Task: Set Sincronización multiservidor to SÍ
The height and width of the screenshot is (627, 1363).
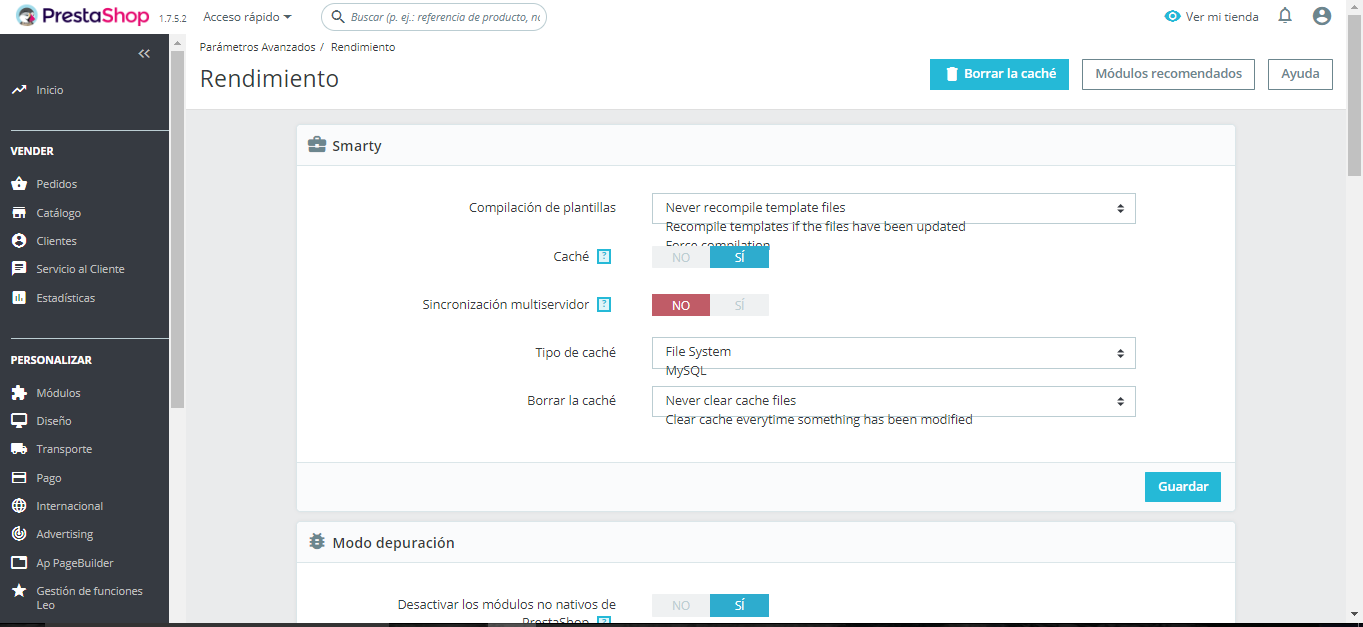Action: point(740,305)
